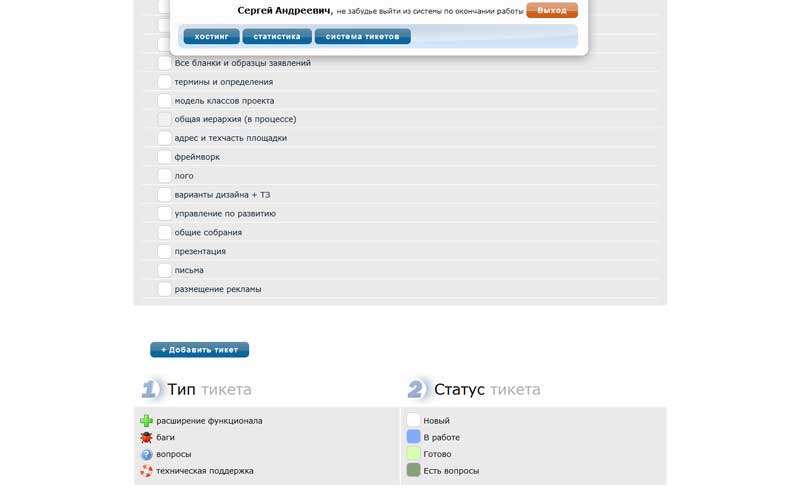Check the варианты дизайна + ТЗ box

pyautogui.click(x=164, y=195)
